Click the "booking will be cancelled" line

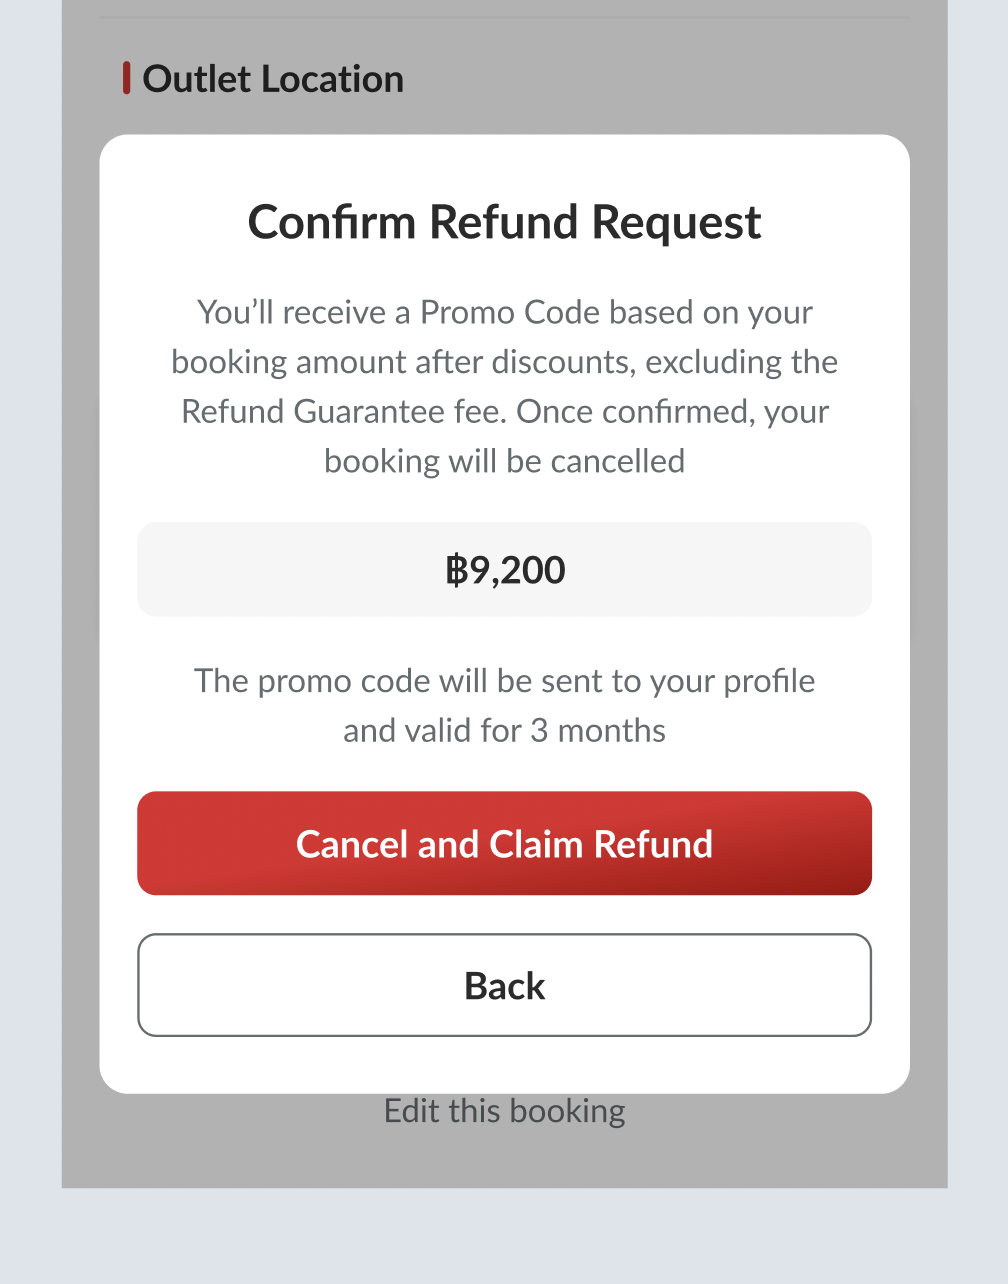coord(504,461)
